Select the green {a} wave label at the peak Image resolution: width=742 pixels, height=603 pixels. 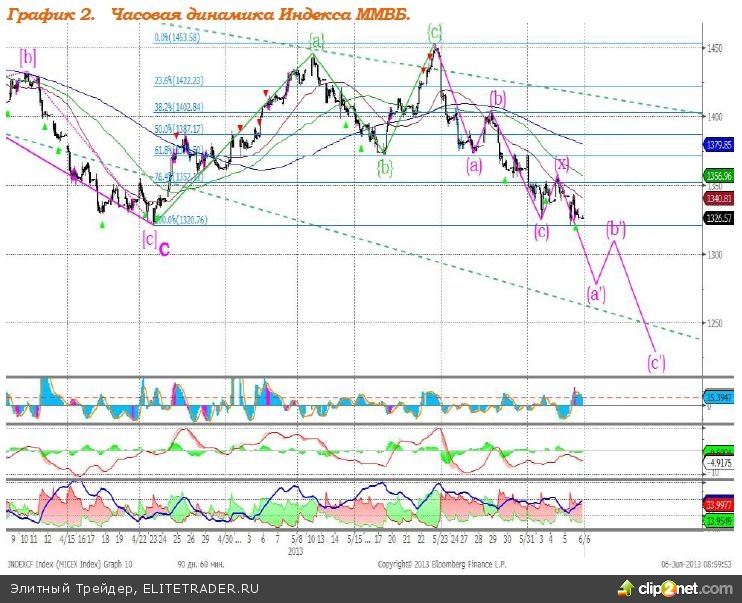tap(316, 41)
